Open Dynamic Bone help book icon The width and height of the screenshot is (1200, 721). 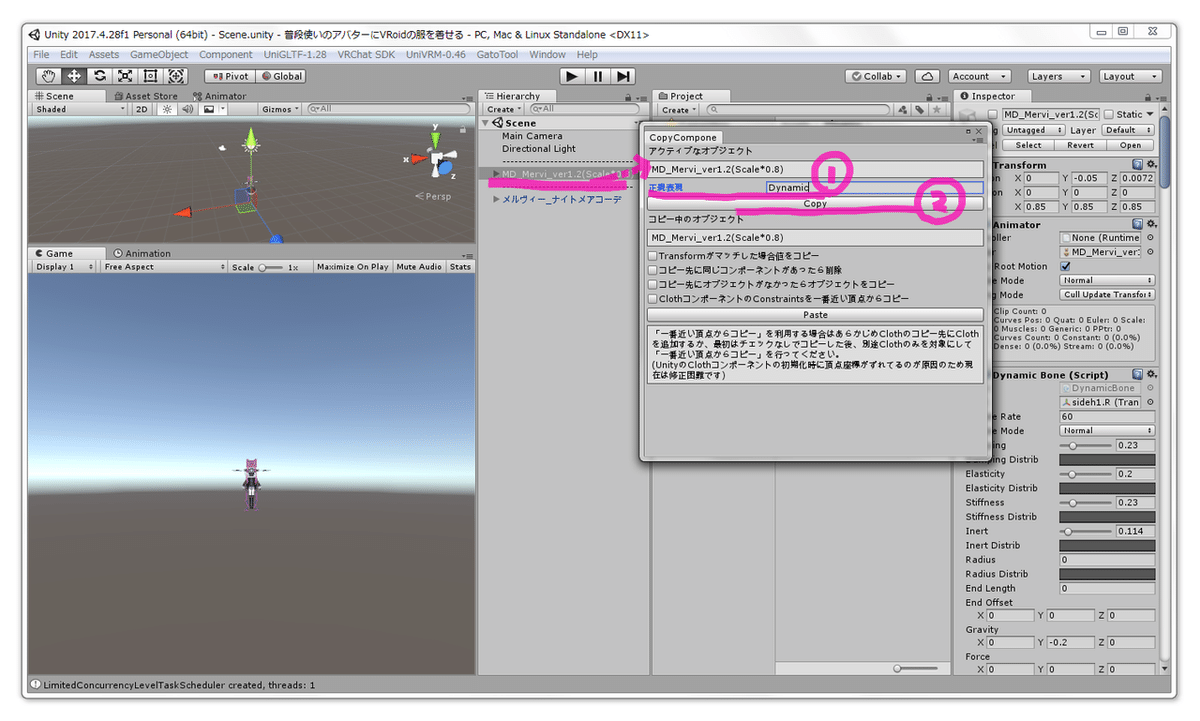coord(1138,375)
